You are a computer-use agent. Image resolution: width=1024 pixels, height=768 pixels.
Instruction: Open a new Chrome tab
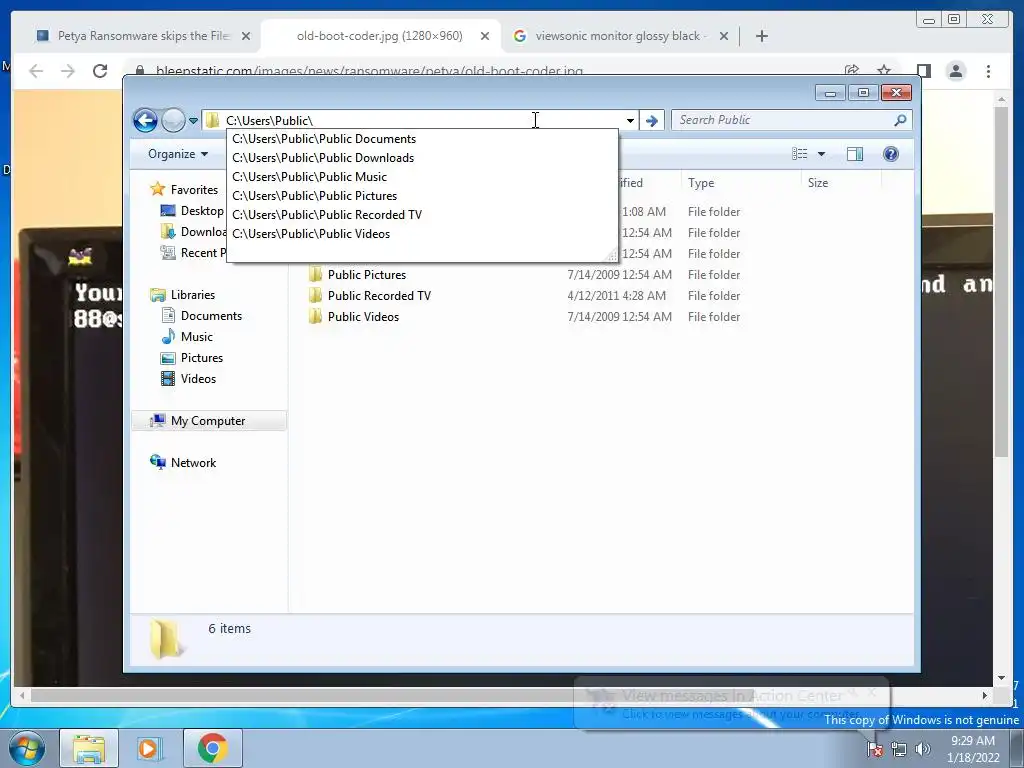pos(761,37)
